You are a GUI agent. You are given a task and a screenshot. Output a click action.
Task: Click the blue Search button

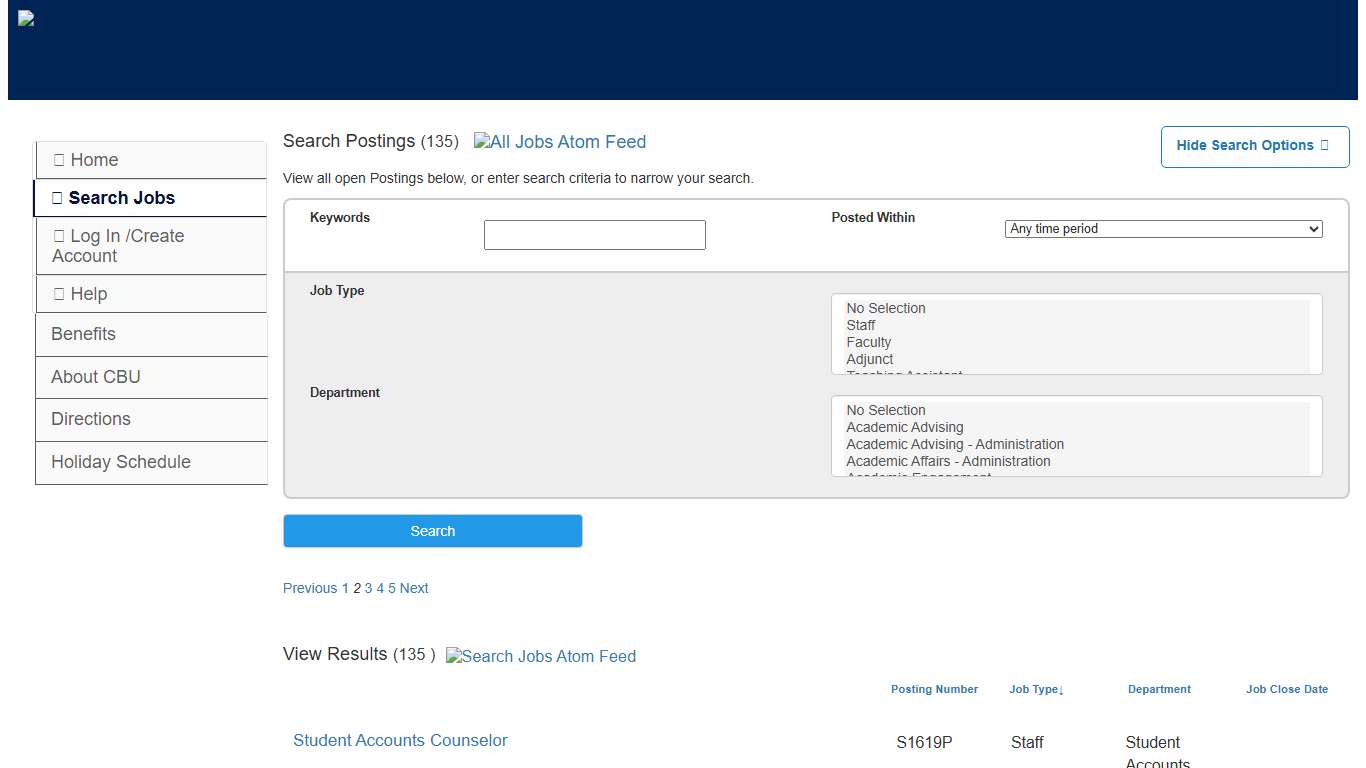pyautogui.click(x=432, y=531)
